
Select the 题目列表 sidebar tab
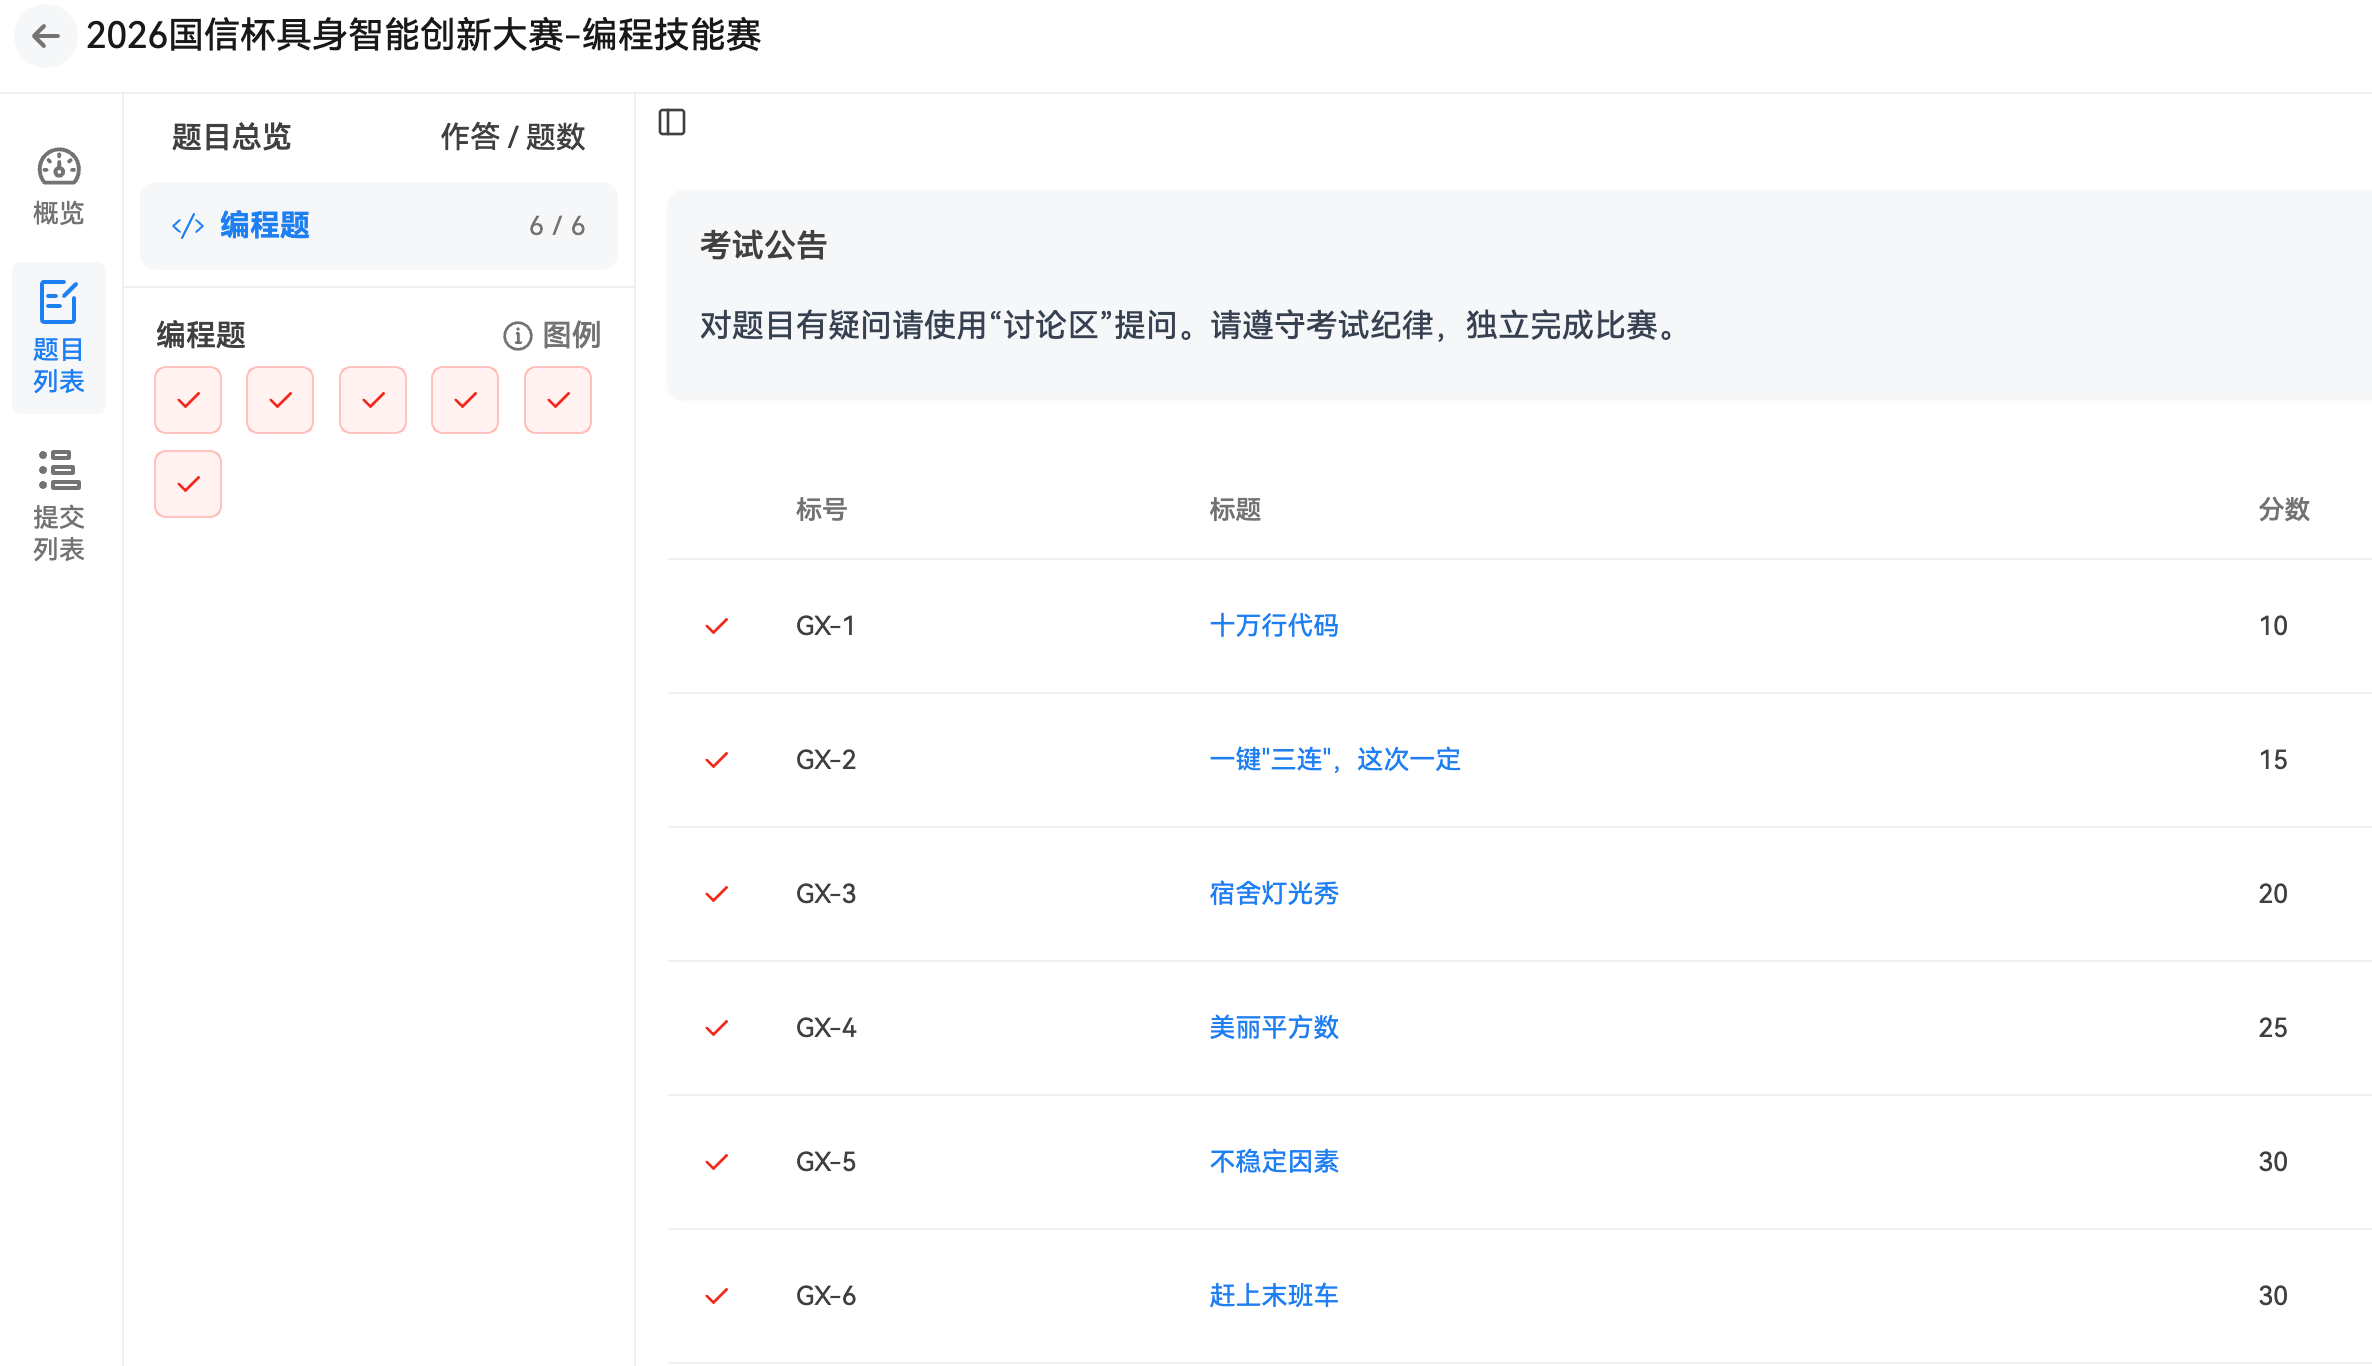pos(59,338)
